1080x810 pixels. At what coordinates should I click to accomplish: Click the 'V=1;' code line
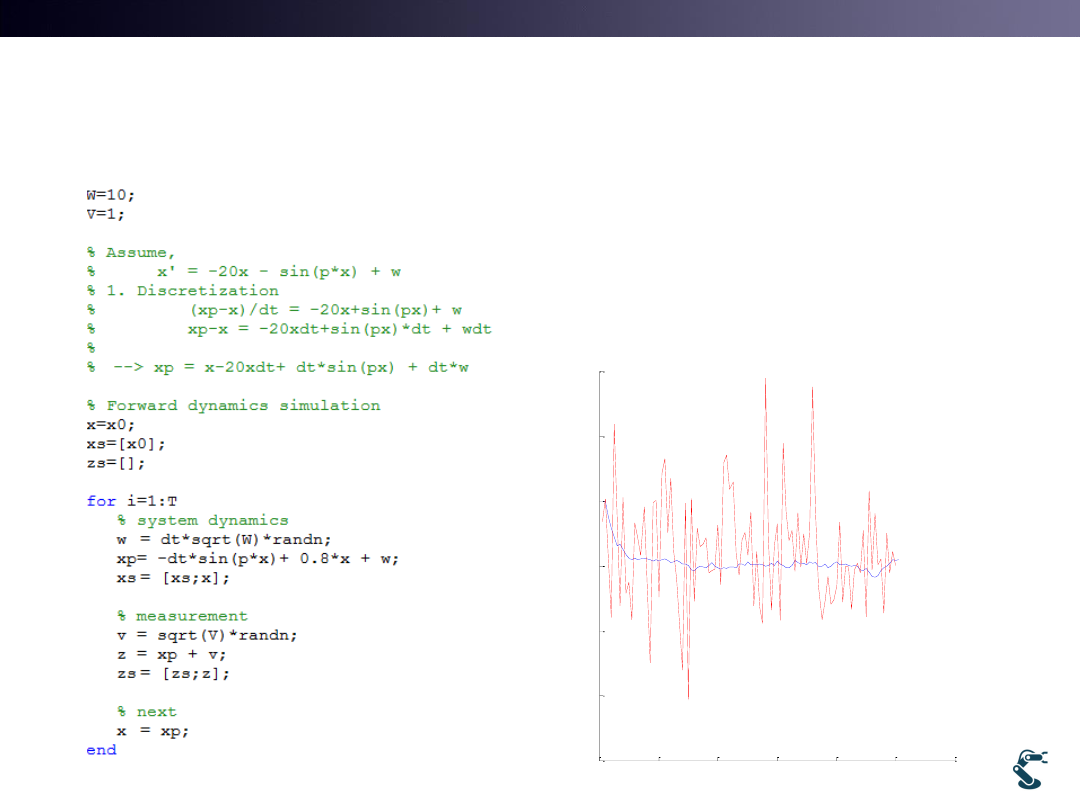[x=105, y=214]
